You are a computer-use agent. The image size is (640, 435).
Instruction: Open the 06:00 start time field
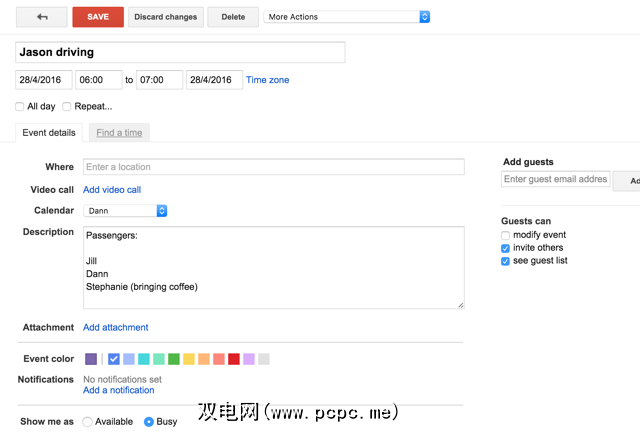98,80
